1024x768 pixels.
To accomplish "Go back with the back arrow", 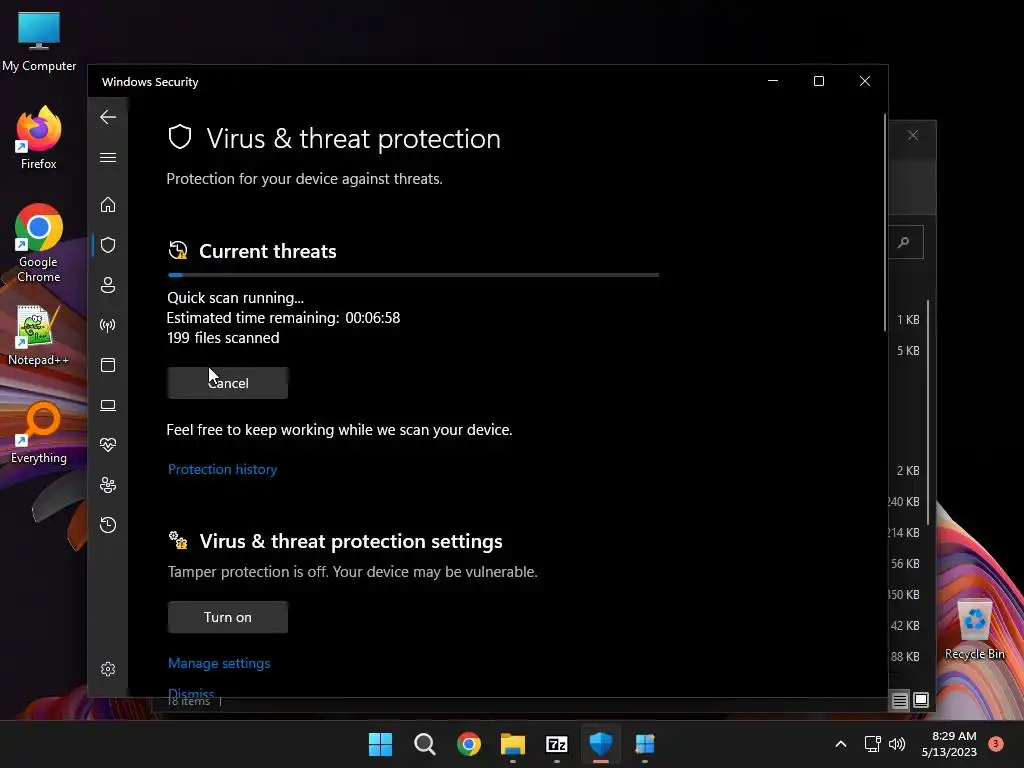I will point(108,118).
